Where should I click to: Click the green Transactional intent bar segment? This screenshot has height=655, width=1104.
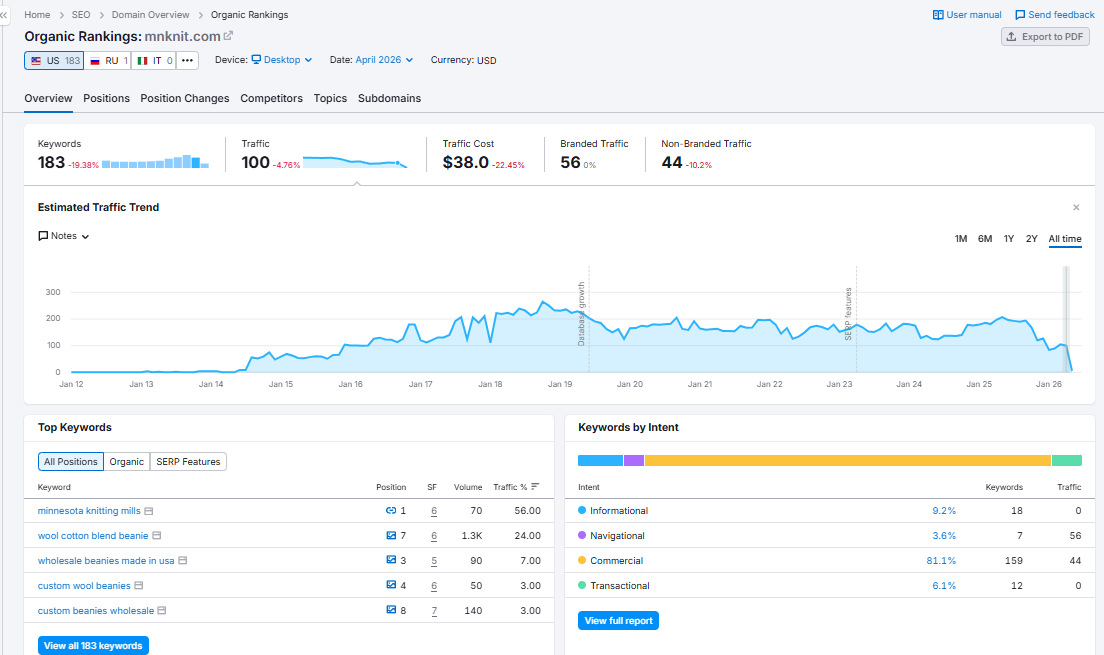1067,461
